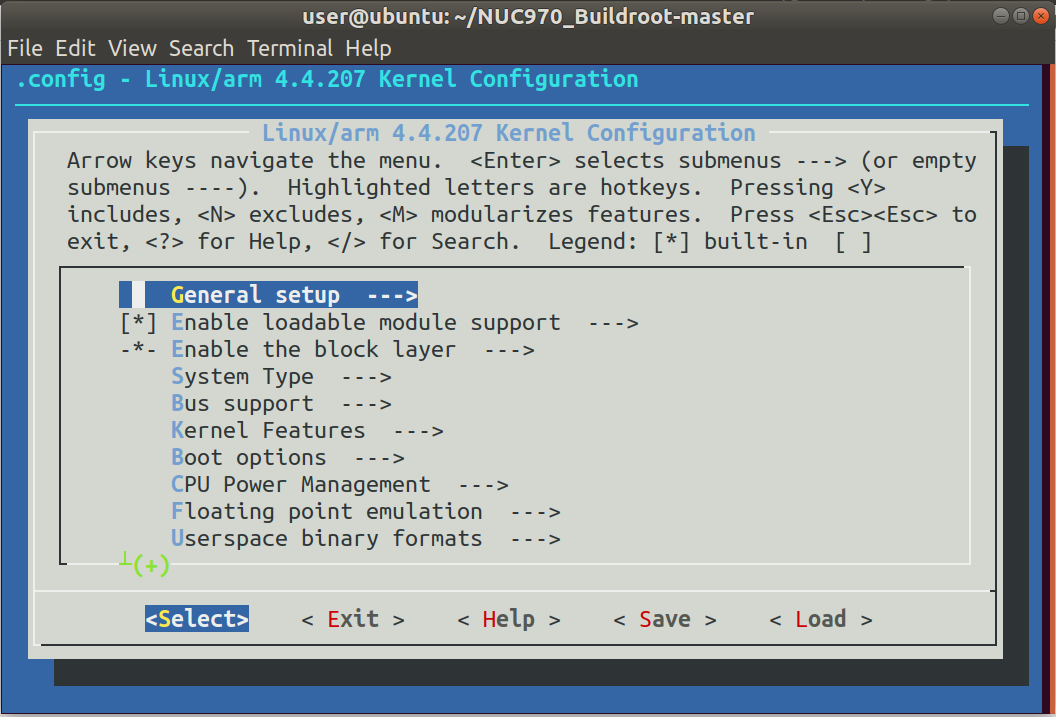Open the Search menu
The height and width of the screenshot is (717, 1056).
201,47
